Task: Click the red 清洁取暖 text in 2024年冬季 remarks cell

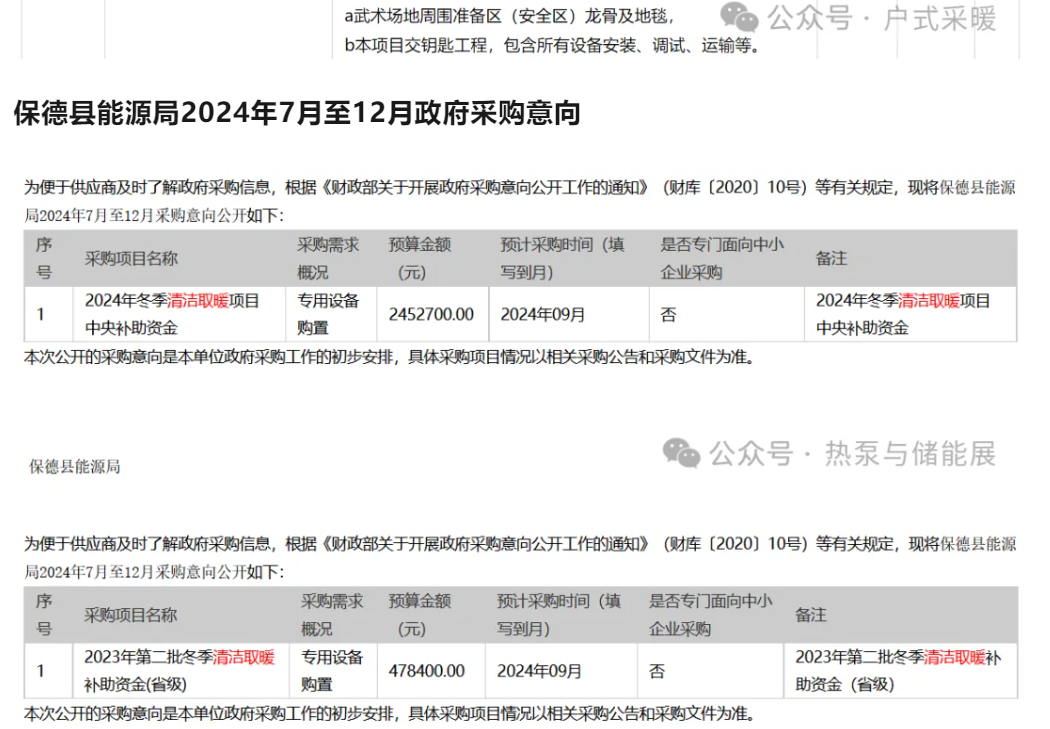Action: tap(928, 301)
